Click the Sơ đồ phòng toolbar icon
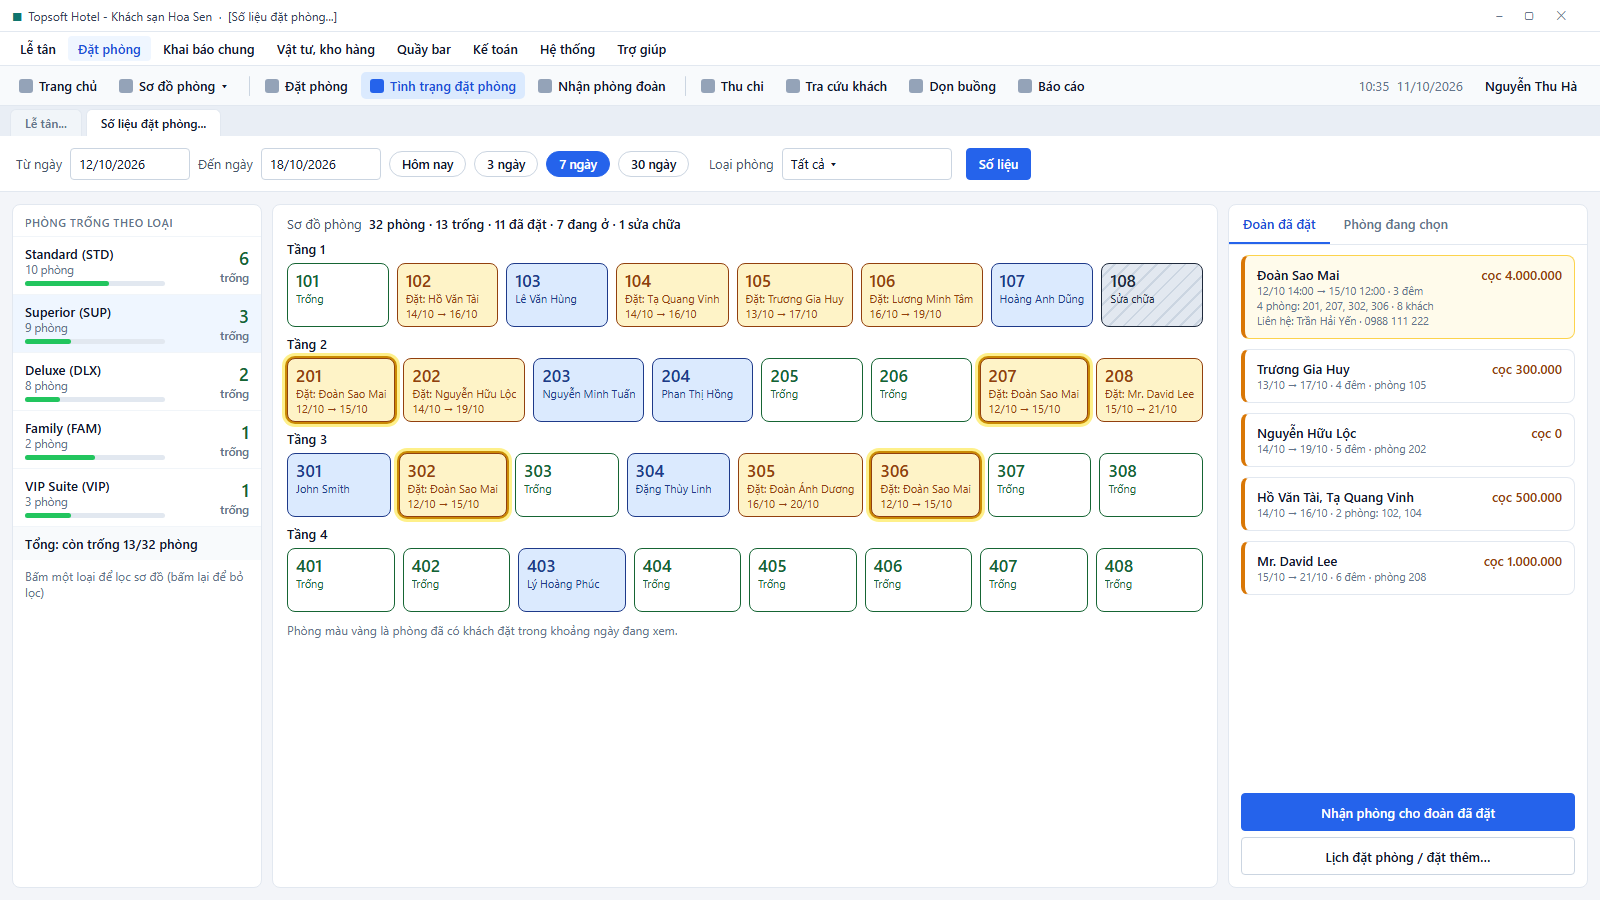Viewport: 1600px width, 900px height. click(x=126, y=86)
